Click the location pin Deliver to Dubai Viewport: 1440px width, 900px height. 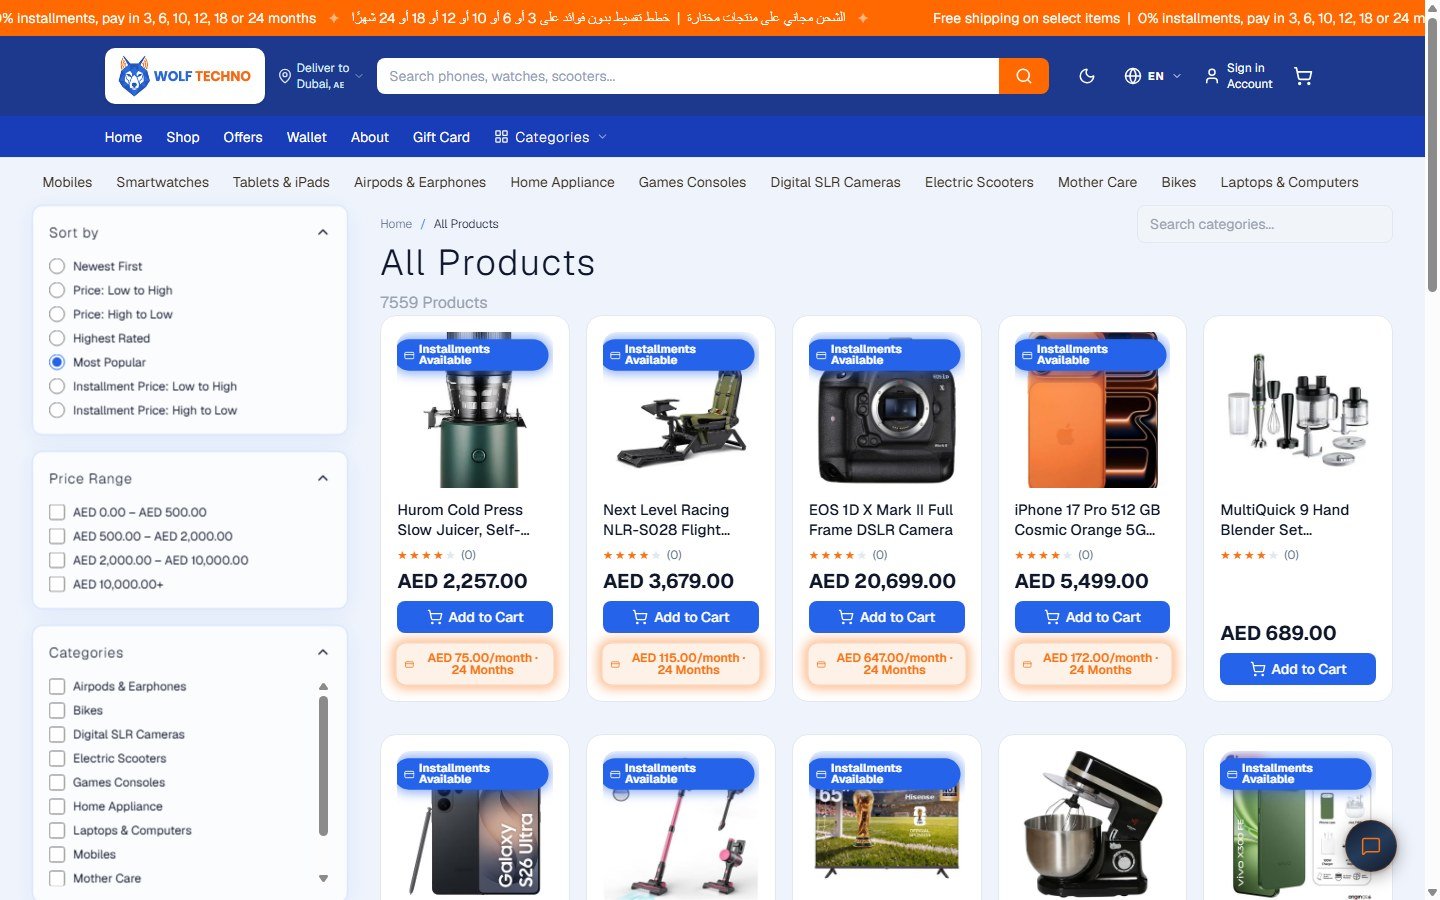285,76
